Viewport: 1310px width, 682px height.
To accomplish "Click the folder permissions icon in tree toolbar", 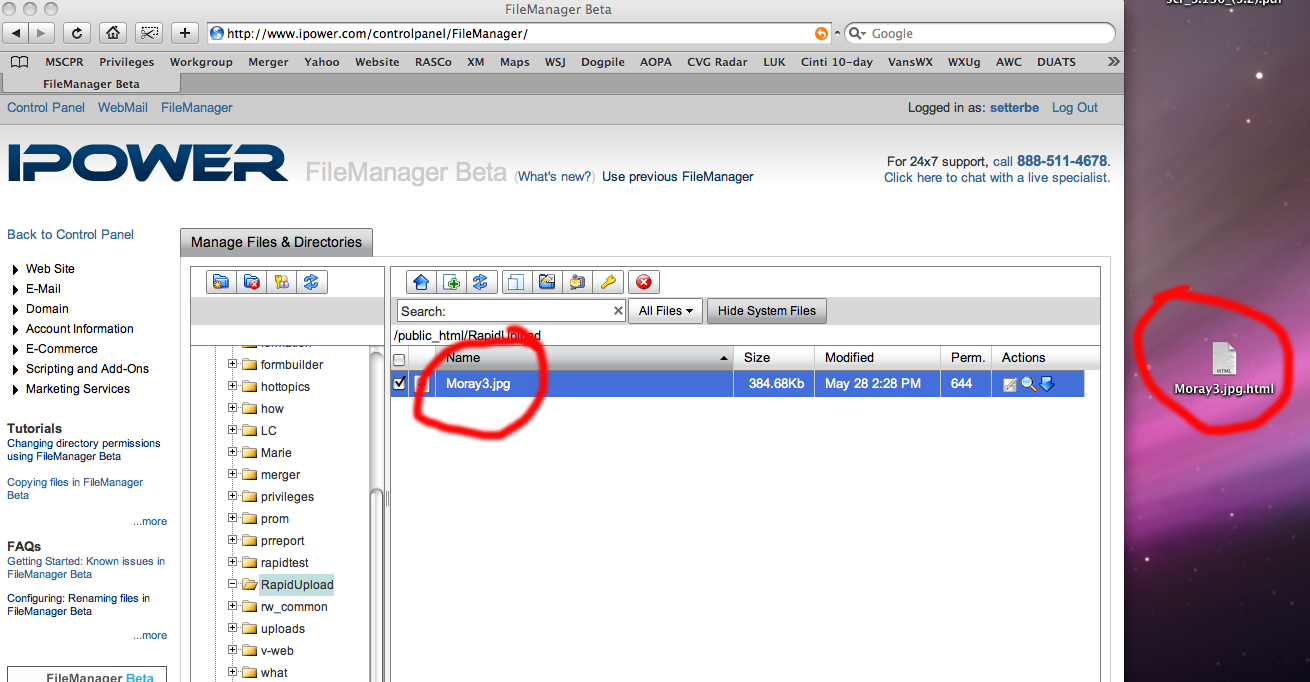I will point(282,282).
